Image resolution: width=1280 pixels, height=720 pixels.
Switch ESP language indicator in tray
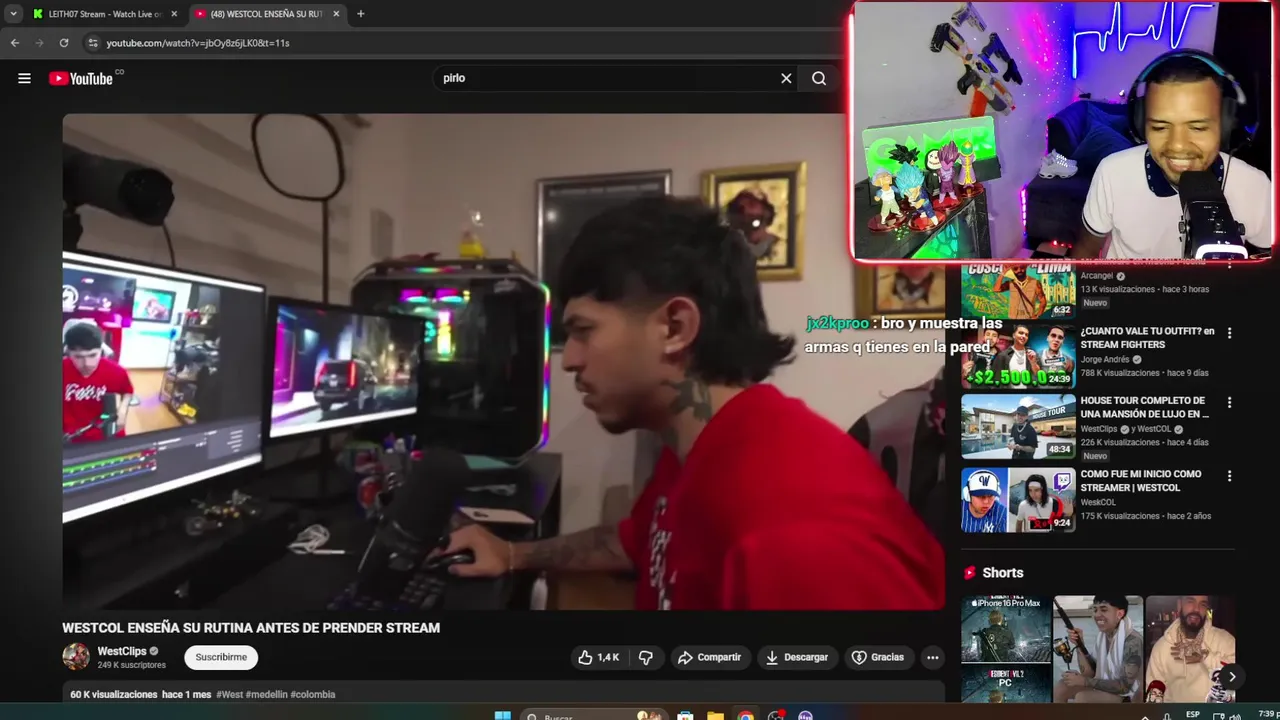(x=1193, y=714)
